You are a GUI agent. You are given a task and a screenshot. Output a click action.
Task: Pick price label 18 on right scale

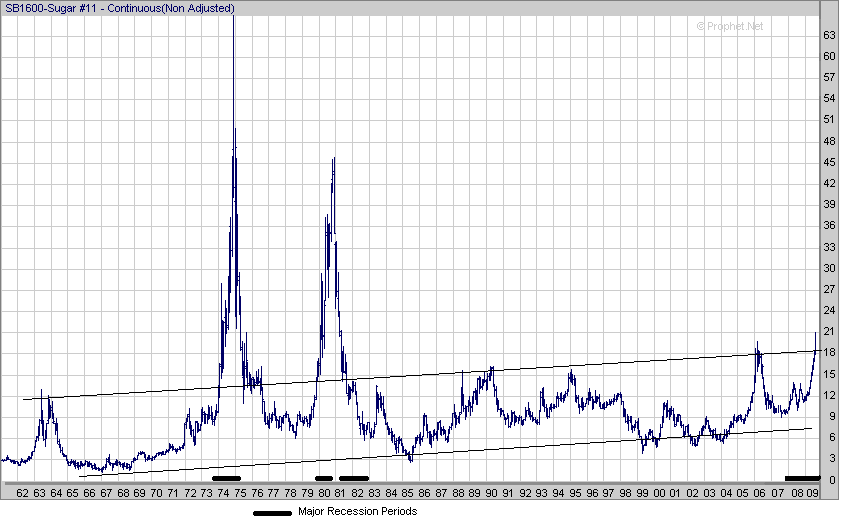(x=829, y=352)
